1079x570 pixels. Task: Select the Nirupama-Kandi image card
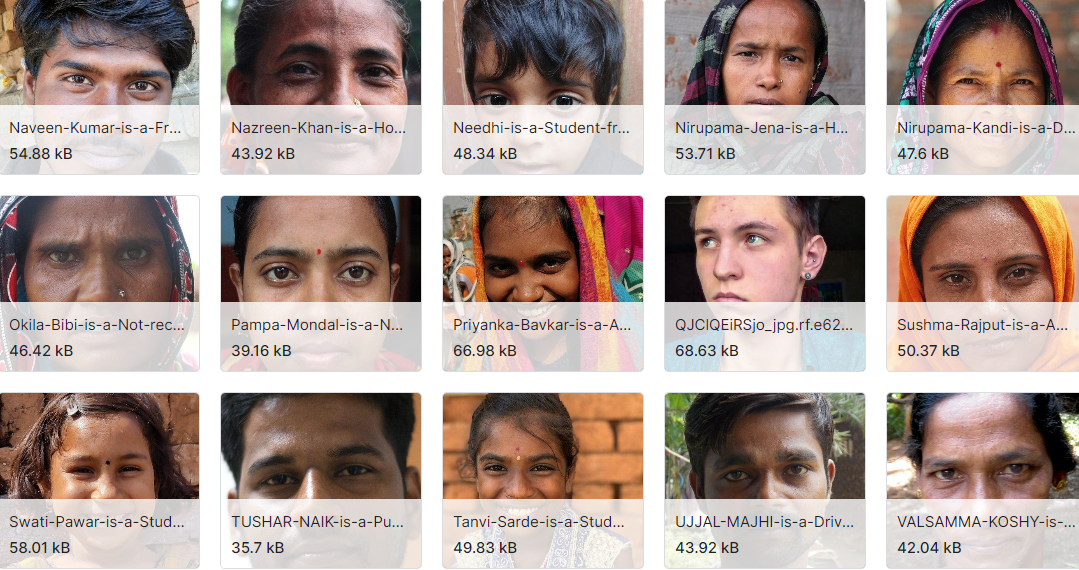coord(983,87)
